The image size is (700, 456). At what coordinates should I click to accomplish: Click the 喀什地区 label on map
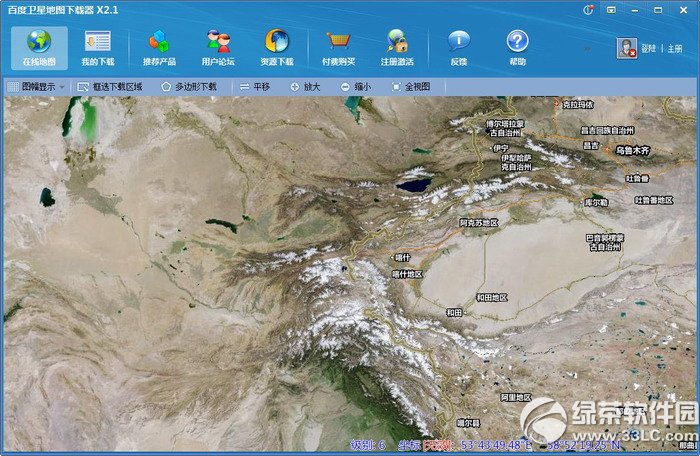(x=407, y=274)
